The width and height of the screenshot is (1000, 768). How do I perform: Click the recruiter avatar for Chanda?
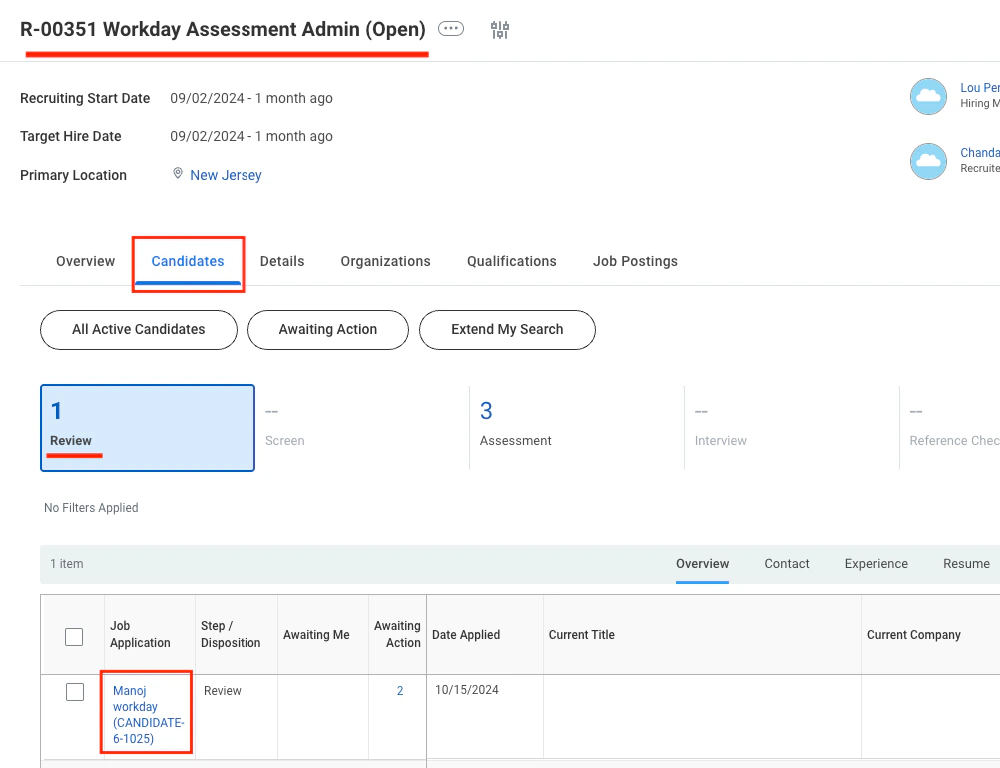click(928, 161)
